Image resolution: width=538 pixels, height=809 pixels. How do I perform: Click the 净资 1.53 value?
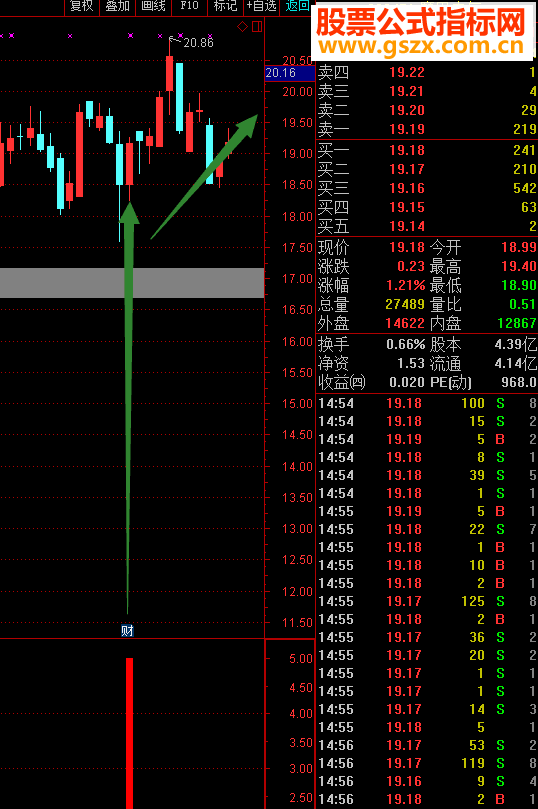(411, 363)
